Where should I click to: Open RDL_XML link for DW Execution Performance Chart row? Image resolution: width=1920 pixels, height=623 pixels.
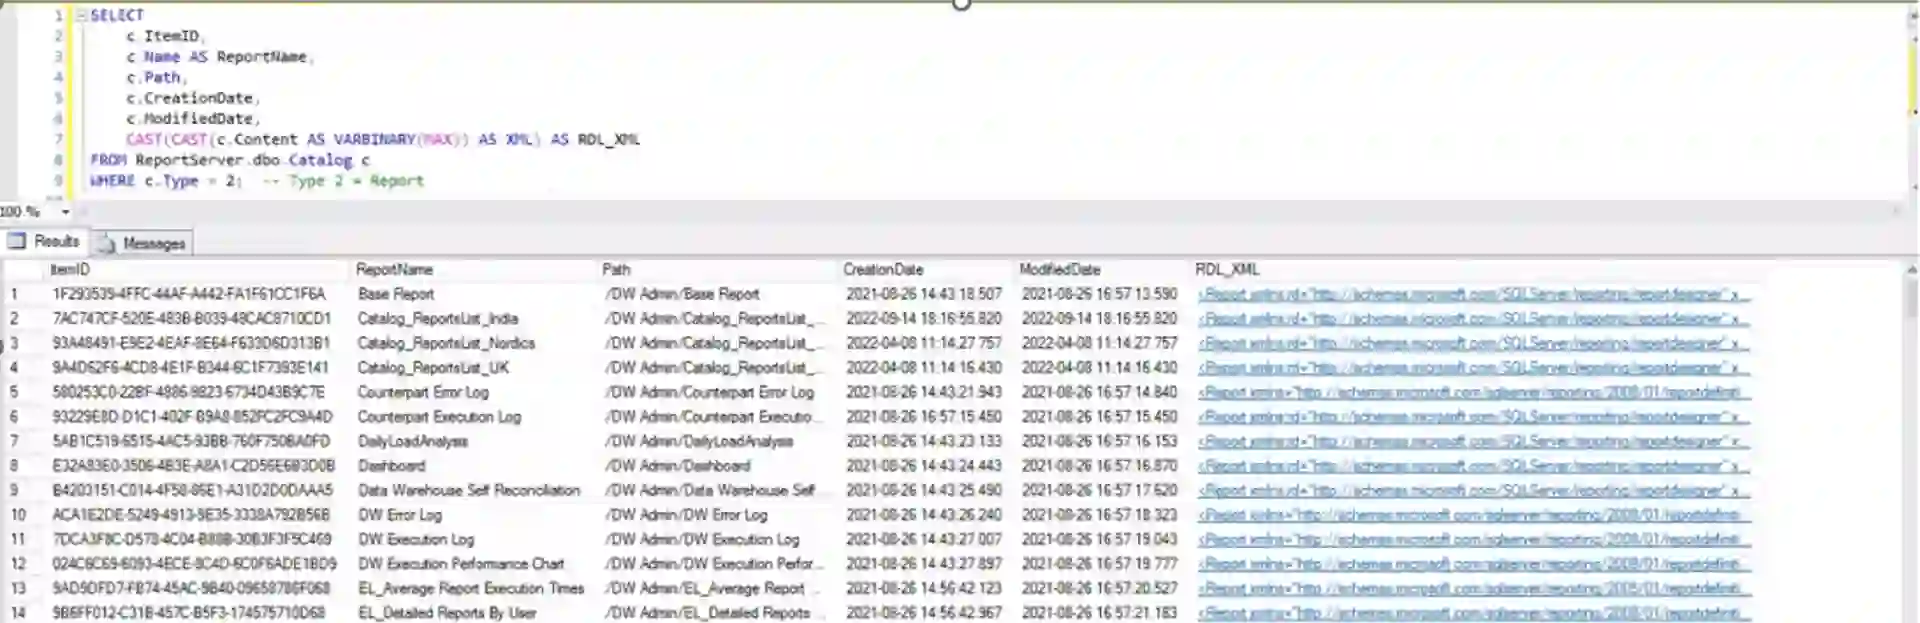click(1473, 564)
